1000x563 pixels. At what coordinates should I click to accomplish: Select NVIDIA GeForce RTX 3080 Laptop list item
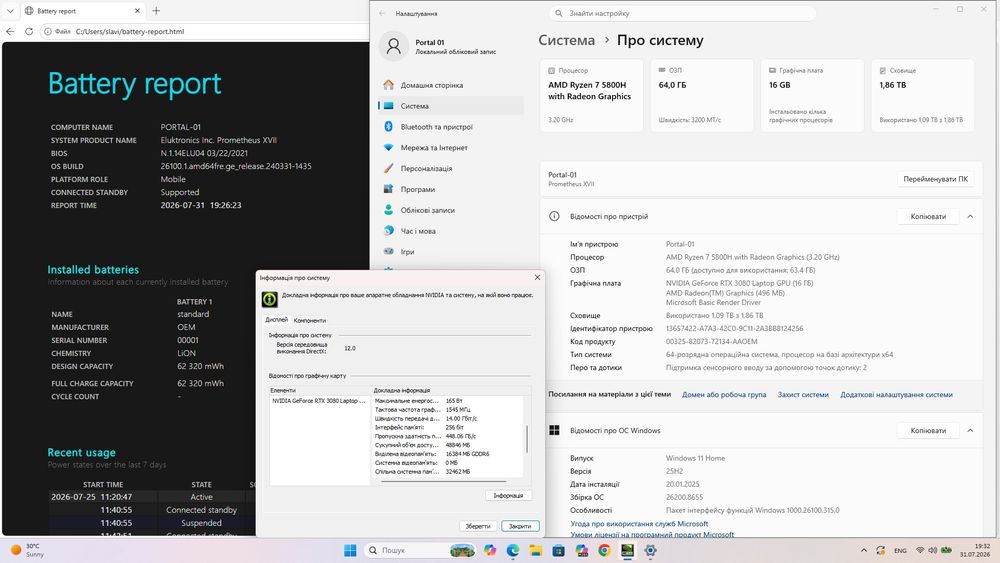319,401
